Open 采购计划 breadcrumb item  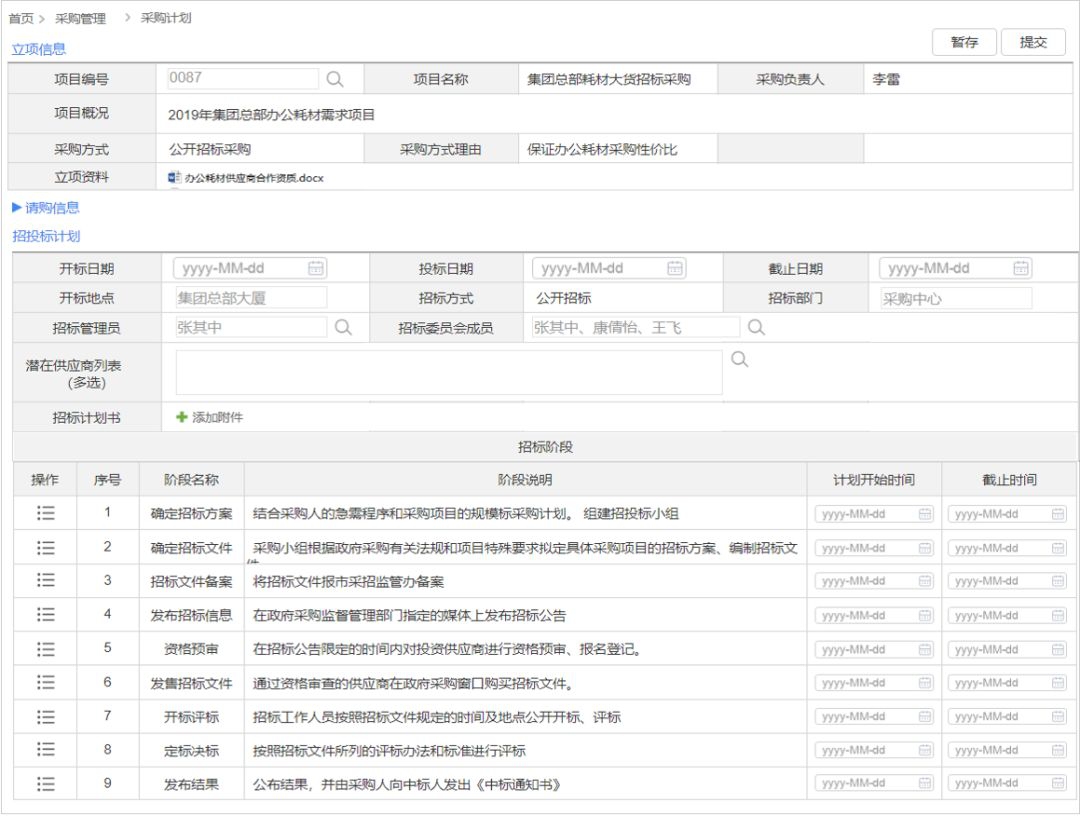pyautogui.click(x=166, y=18)
